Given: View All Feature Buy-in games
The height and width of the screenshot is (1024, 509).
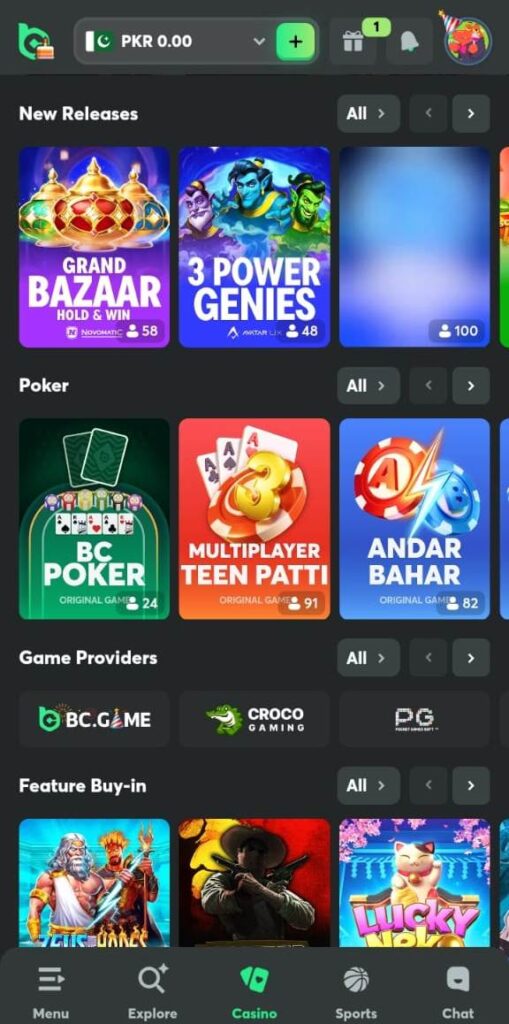Looking at the screenshot, I should 369,786.
